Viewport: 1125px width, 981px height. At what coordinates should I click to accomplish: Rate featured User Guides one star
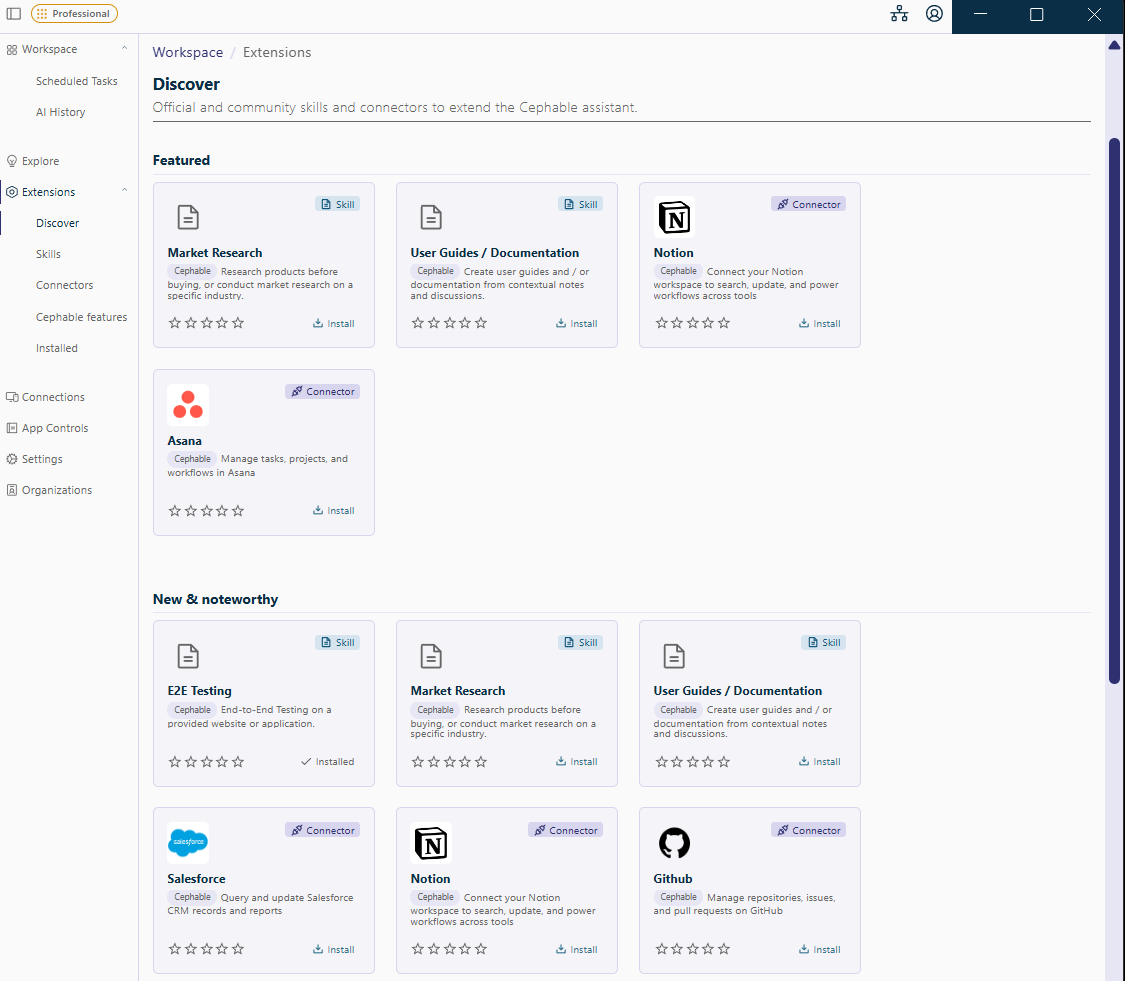pos(418,323)
